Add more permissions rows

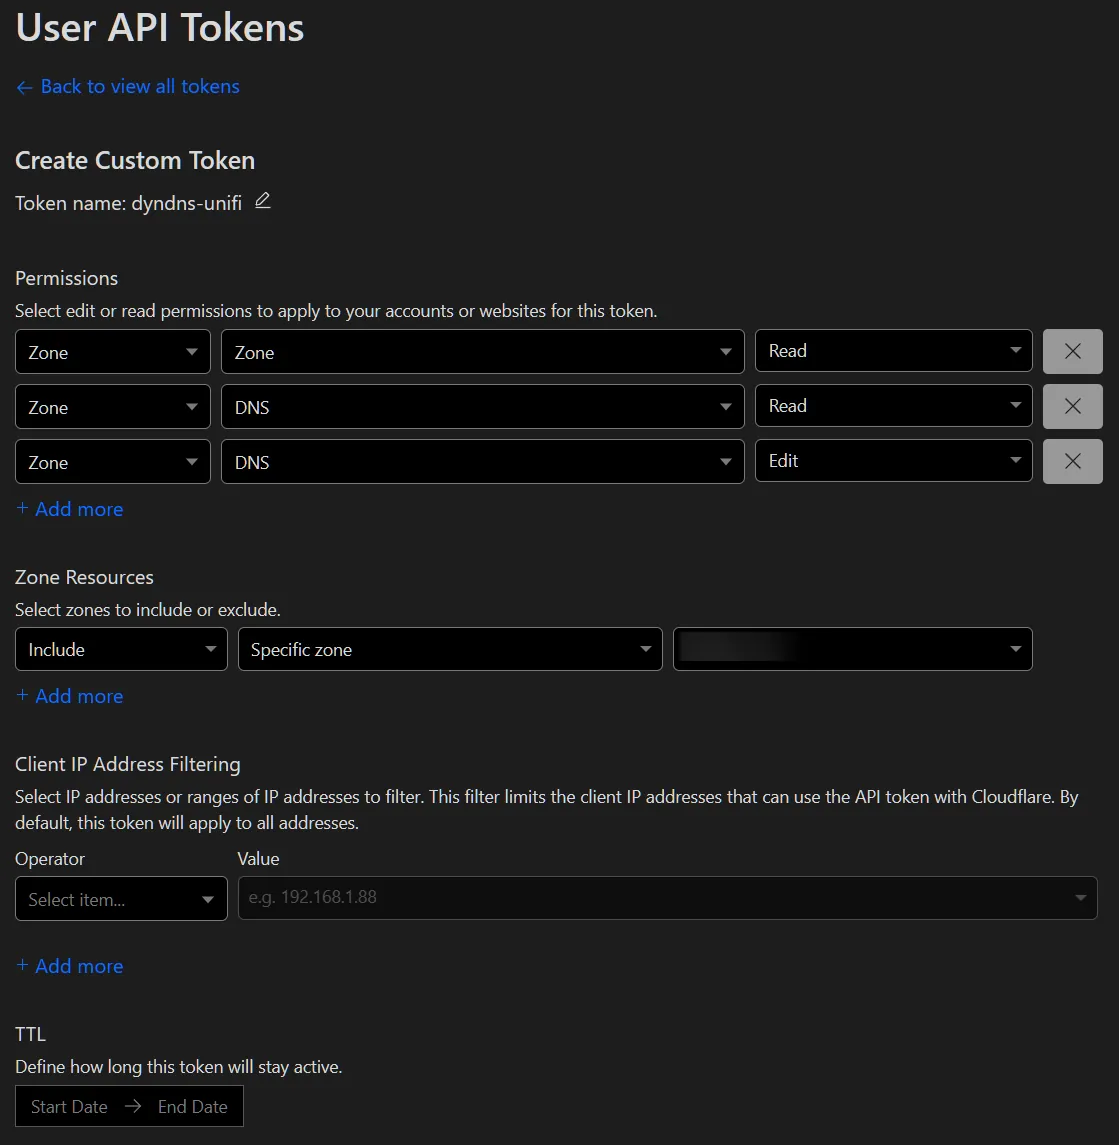(x=70, y=509)
